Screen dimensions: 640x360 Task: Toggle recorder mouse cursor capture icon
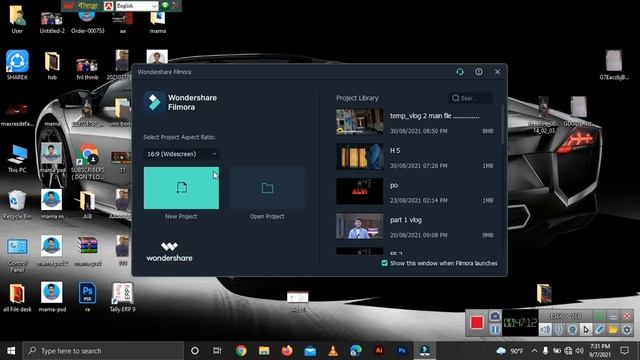[586, 329]
